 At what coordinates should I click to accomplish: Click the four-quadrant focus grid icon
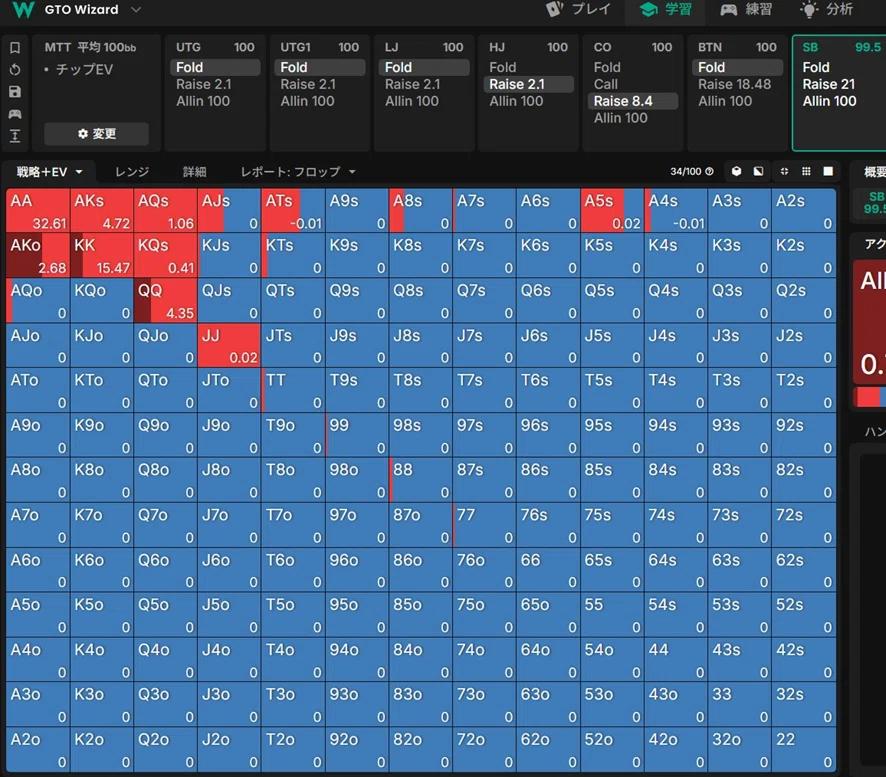click(784, 171)
